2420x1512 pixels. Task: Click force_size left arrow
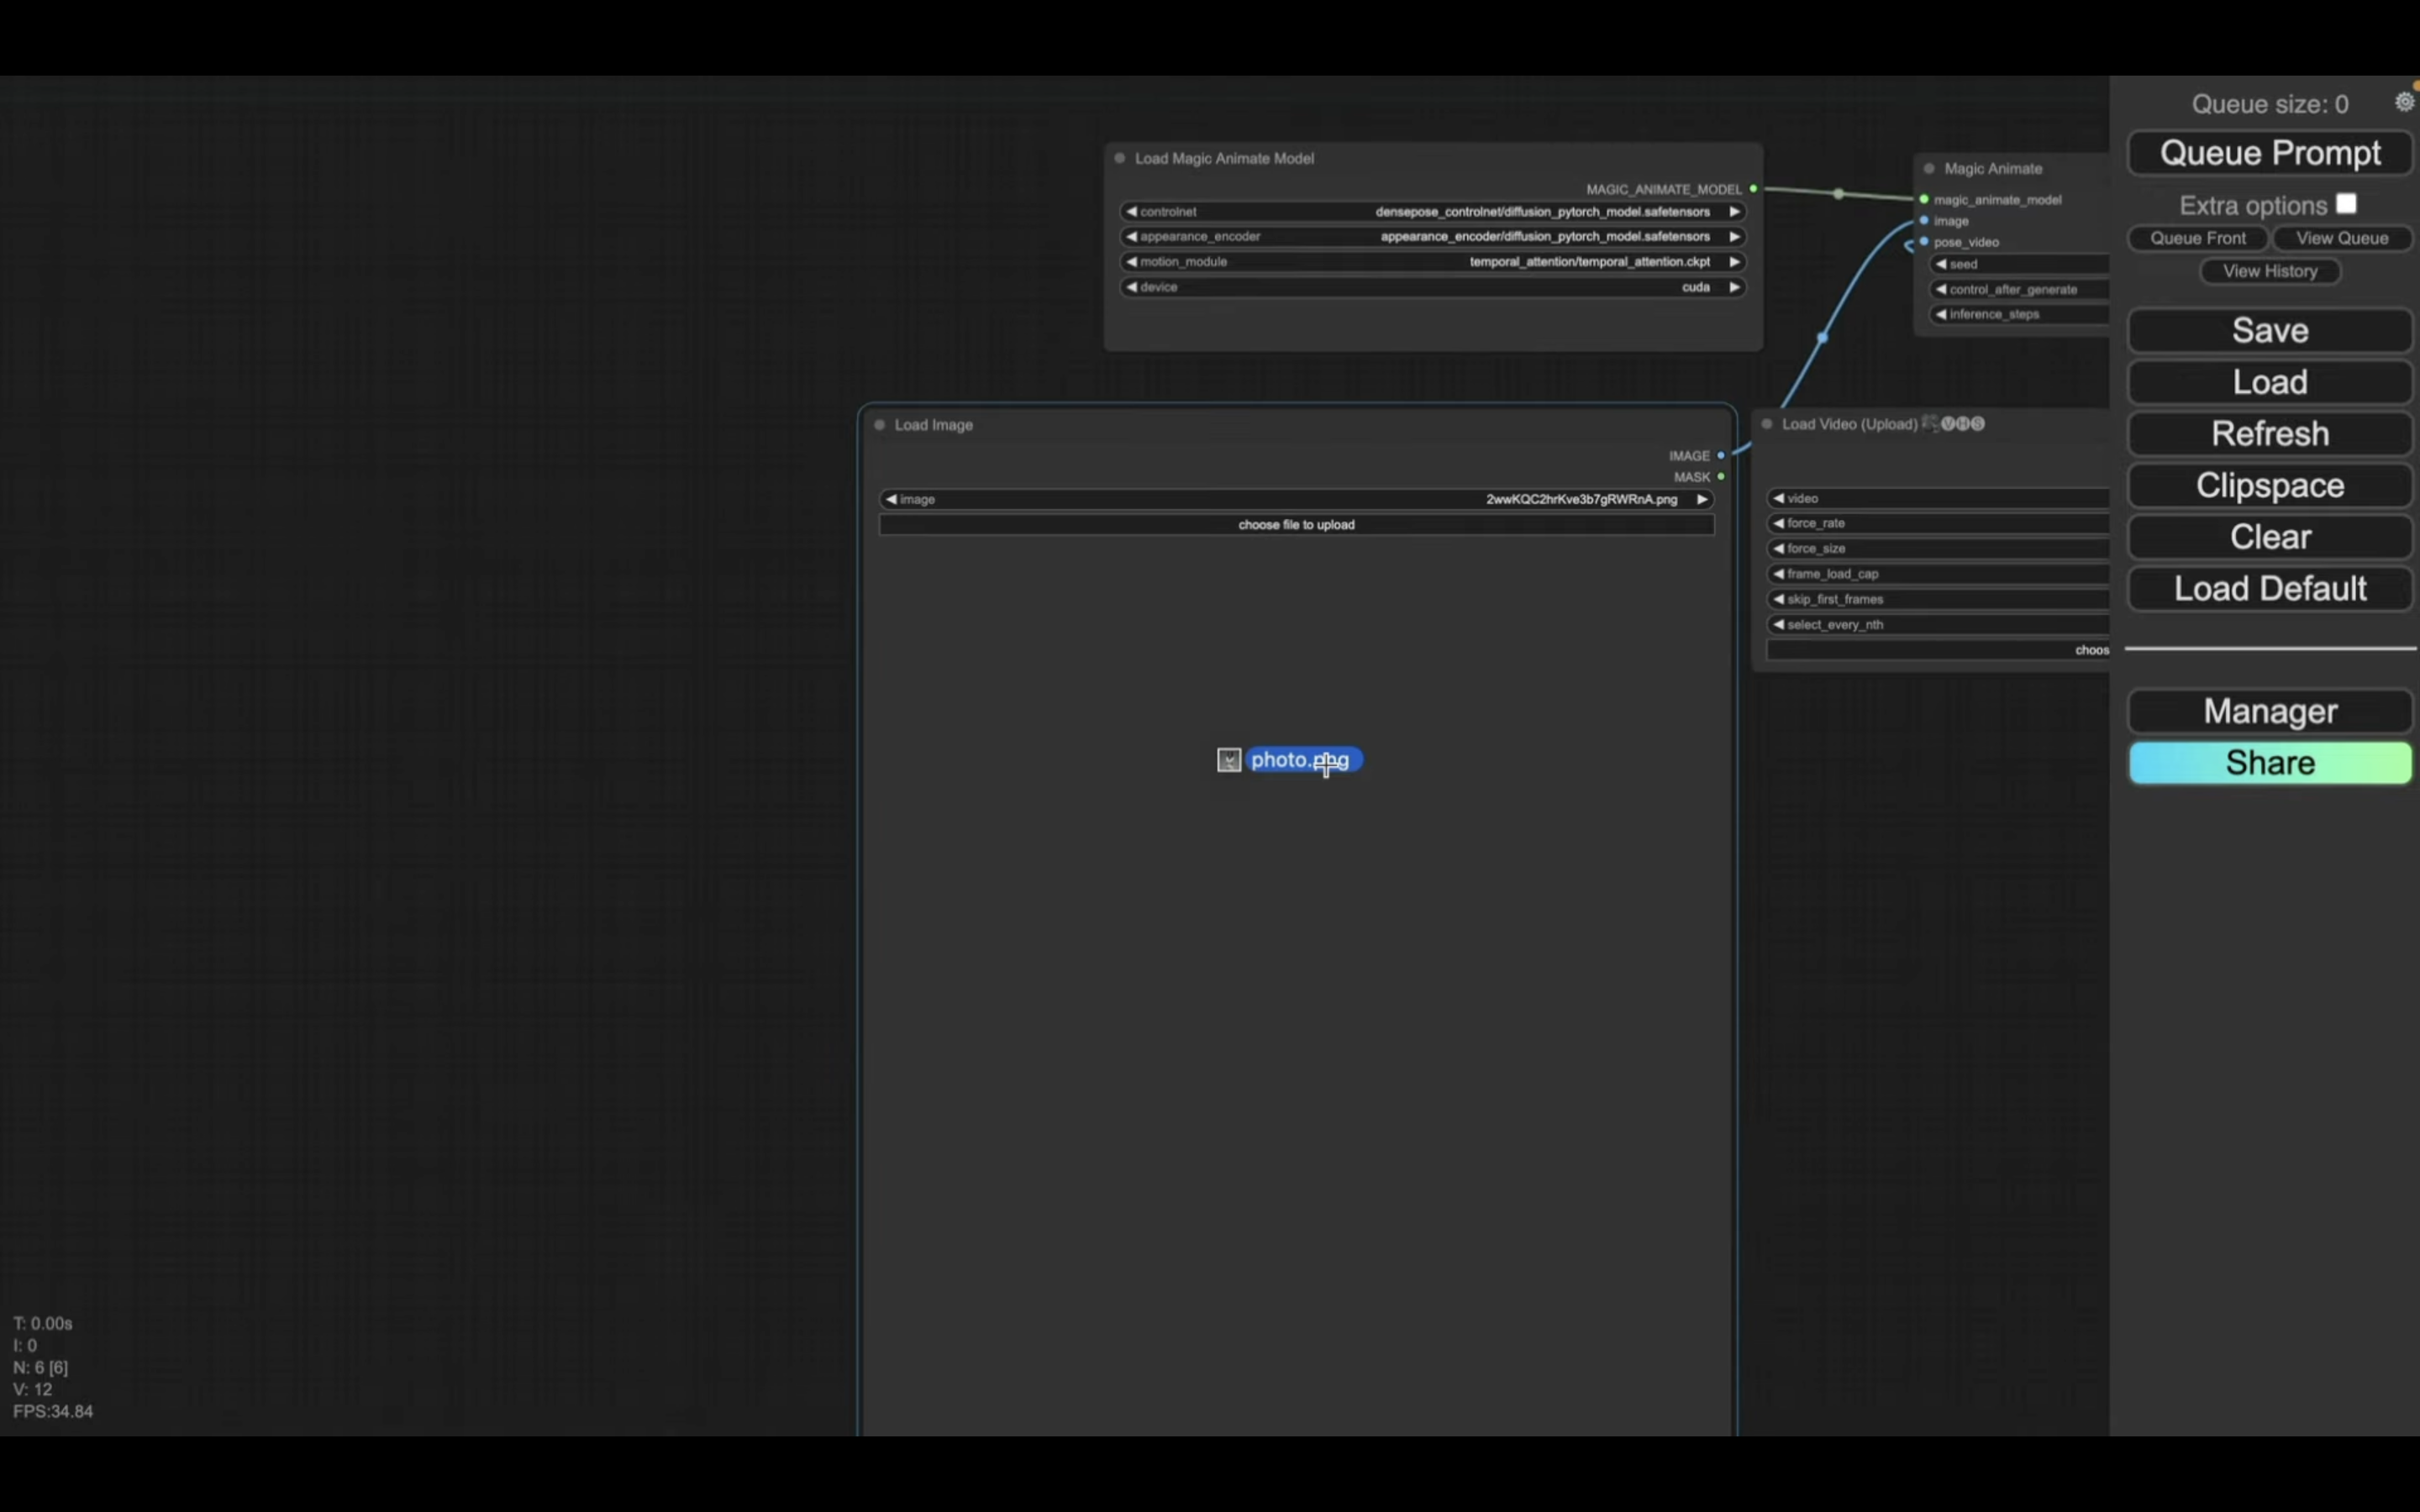tap(1779, 548)
